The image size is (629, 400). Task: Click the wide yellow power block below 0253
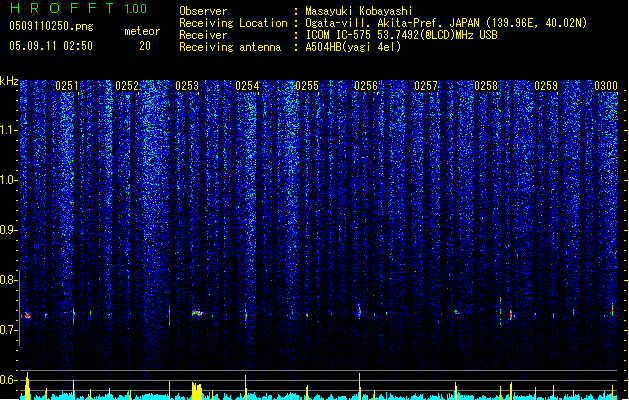[x=197, y=390]
